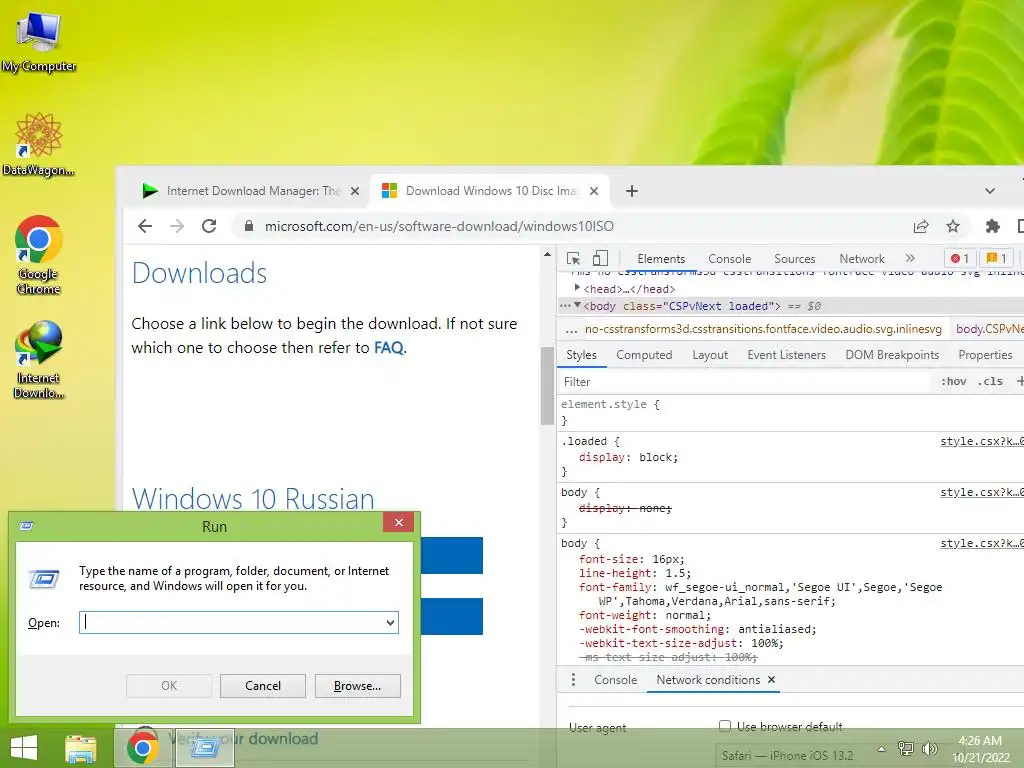Reload the Microsoft download page
The width and height of the screenshot is (1024, 768).
(209, 226)
